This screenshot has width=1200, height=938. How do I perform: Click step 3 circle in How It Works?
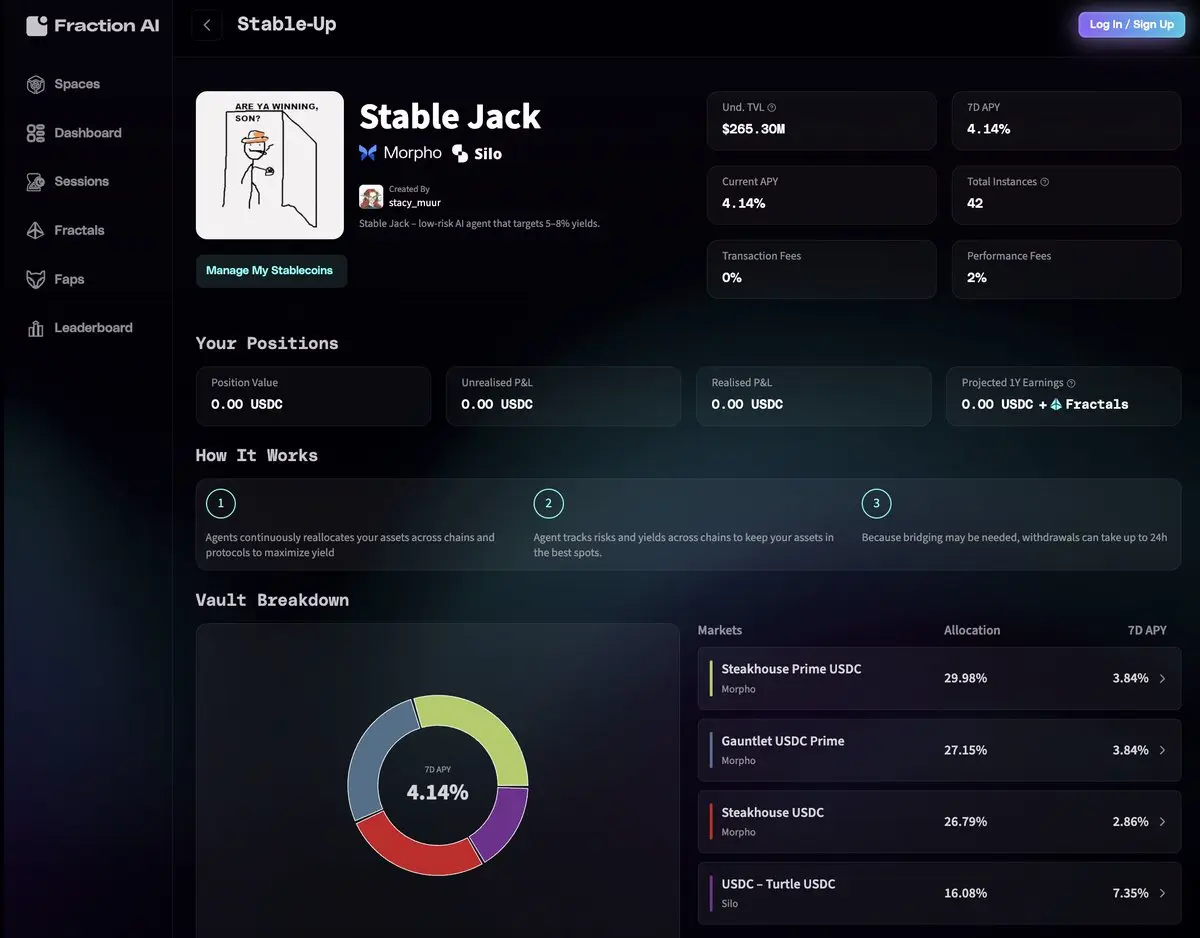click(876, 503)
